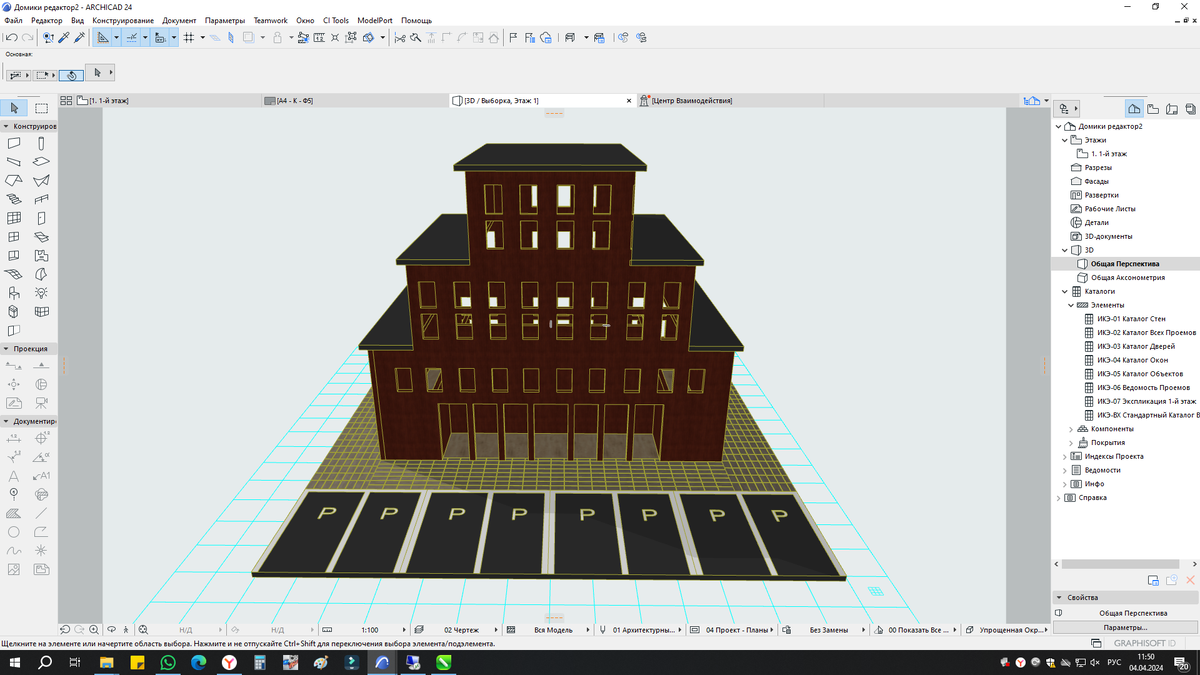Select the Object tool with chair icon
The width and height of the screenshot is (1200, 675).
point(14,293)
